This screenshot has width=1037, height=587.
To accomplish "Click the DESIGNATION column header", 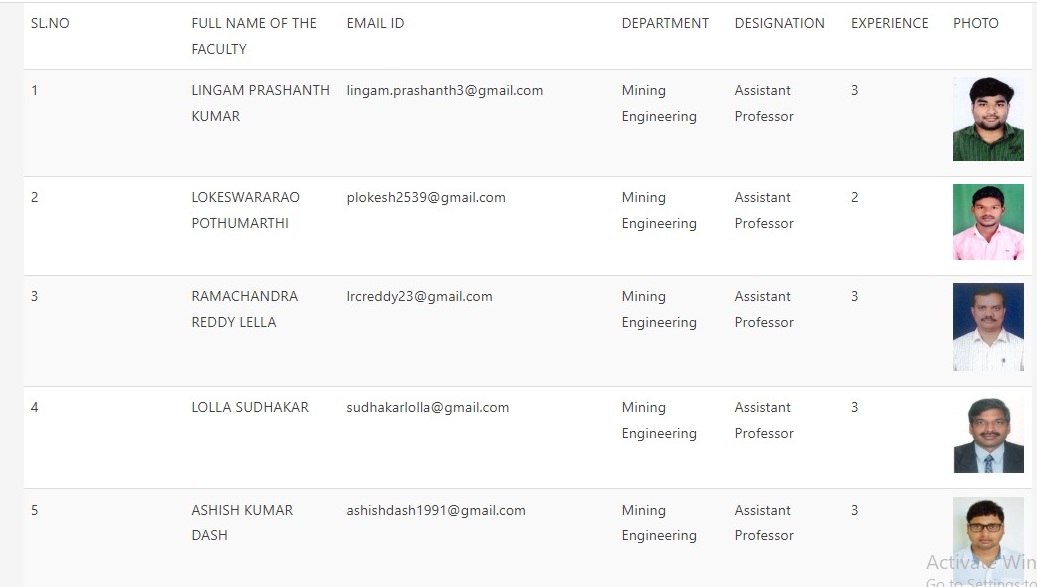I will click(780, 23).
